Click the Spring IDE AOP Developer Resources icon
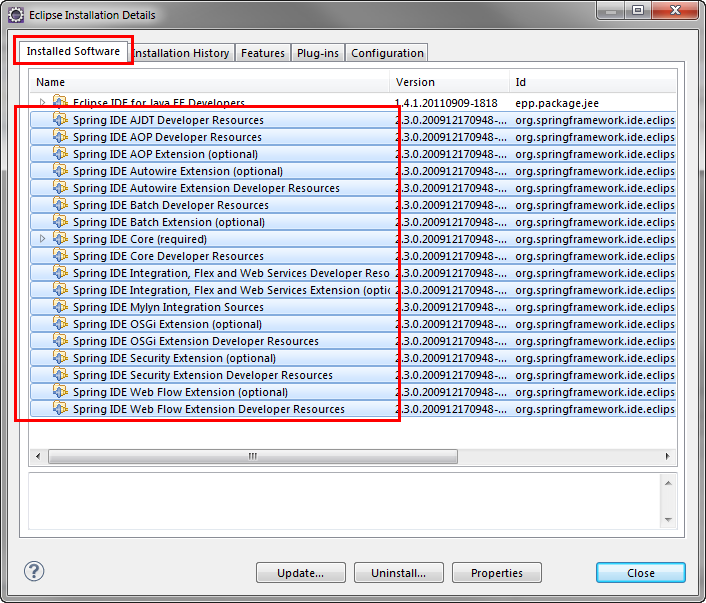 click(x=60, y=137)
